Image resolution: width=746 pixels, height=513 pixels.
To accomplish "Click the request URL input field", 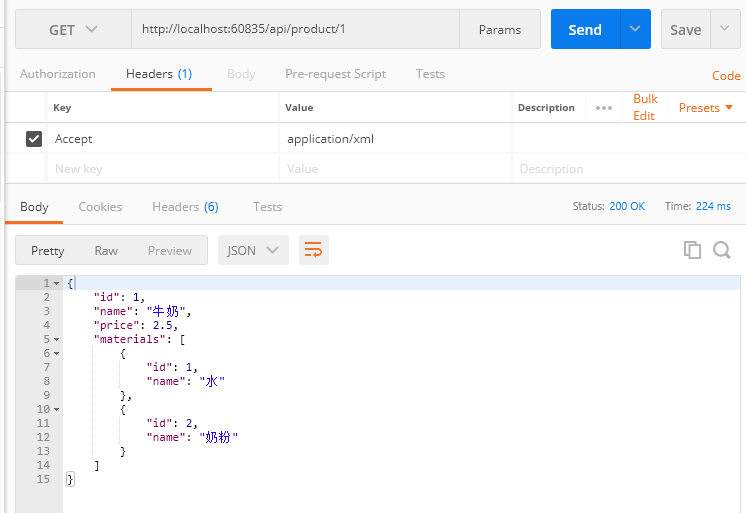I will pos(295,30).
